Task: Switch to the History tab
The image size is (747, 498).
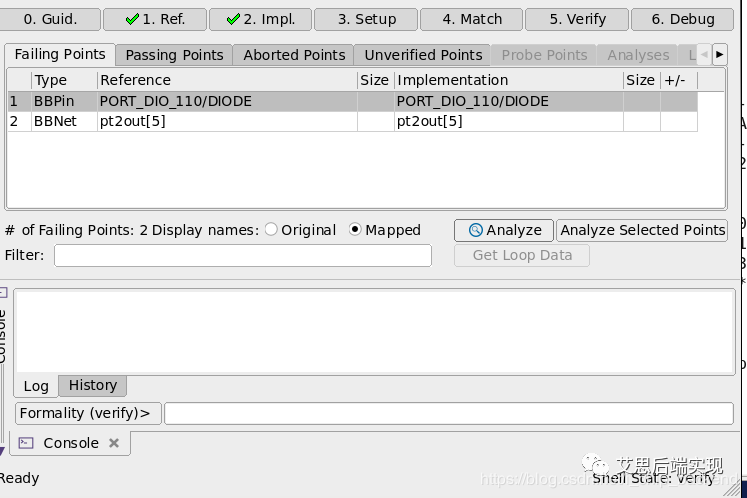Action: click(93, 385)
